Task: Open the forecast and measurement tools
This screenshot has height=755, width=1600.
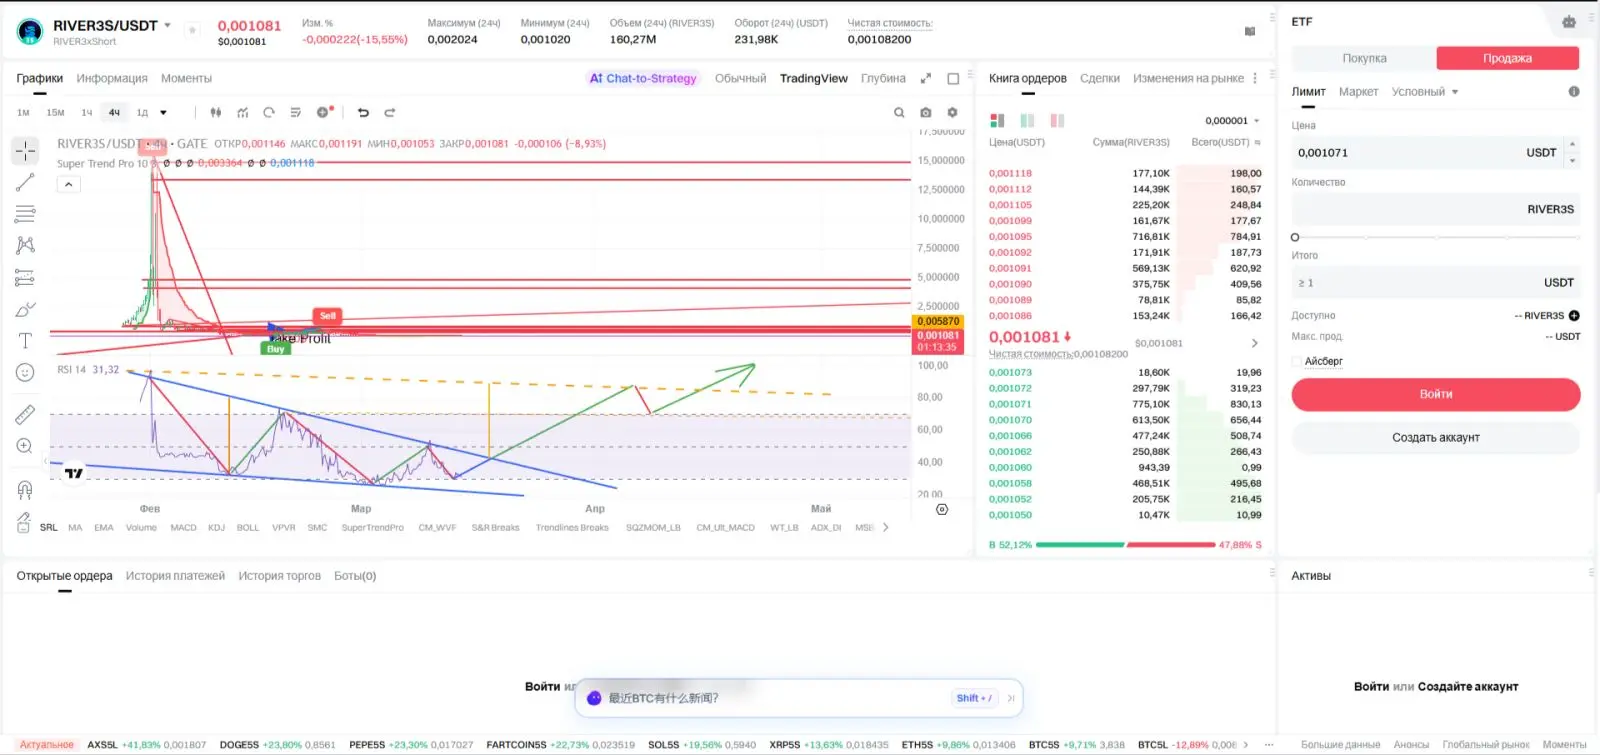Action: [x=25, y=278]
